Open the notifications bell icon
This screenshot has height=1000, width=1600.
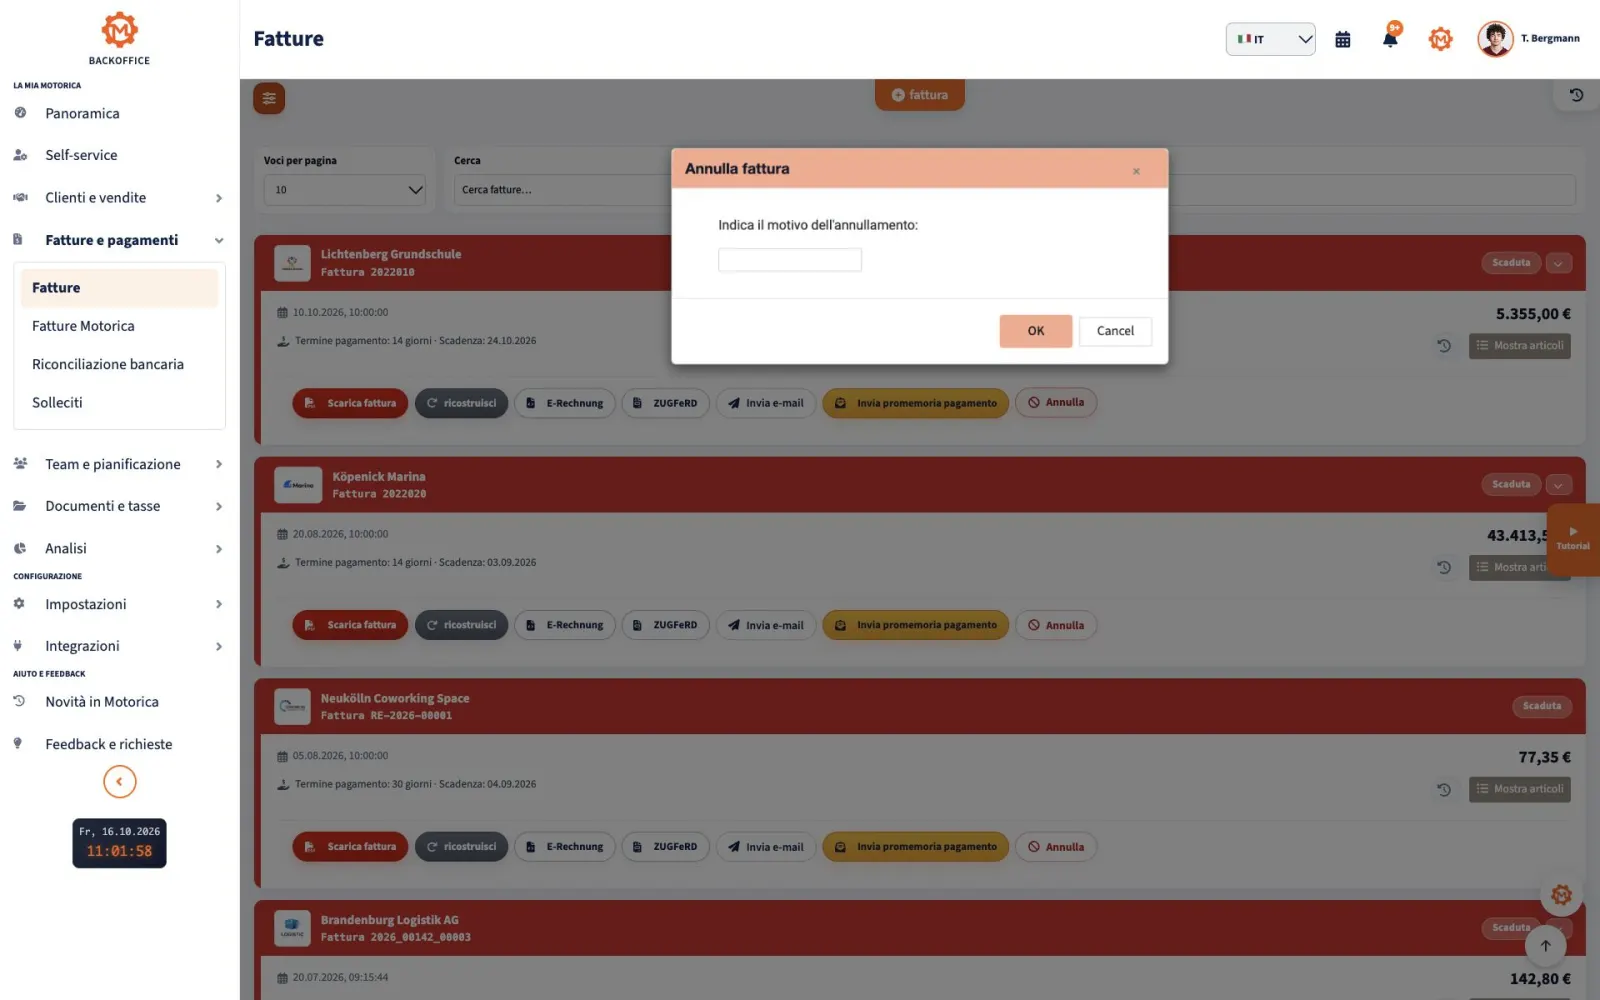[1390, 38]
